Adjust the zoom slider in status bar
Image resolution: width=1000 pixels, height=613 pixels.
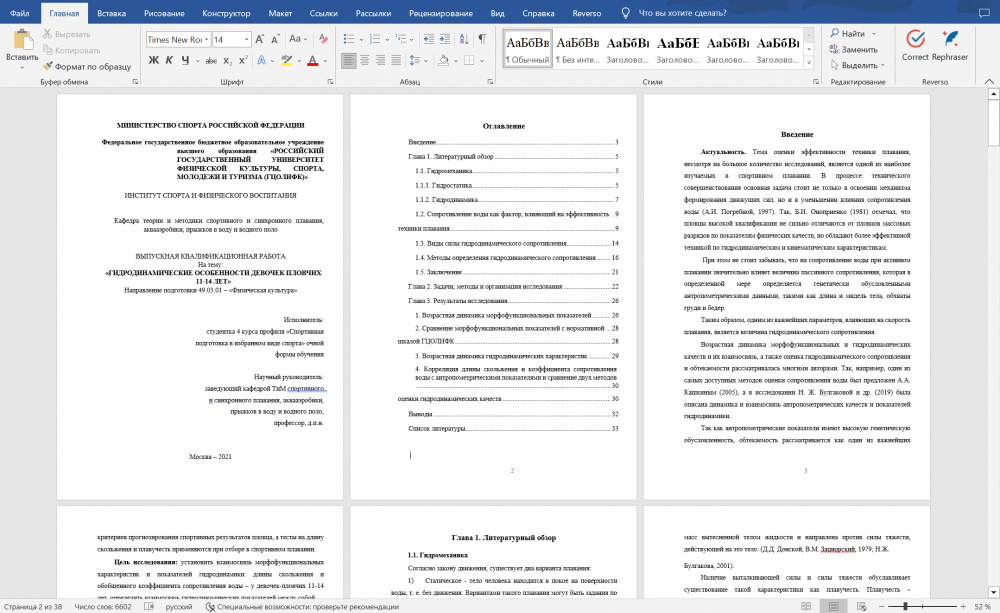pyautogui.click(x=906, y=607)
